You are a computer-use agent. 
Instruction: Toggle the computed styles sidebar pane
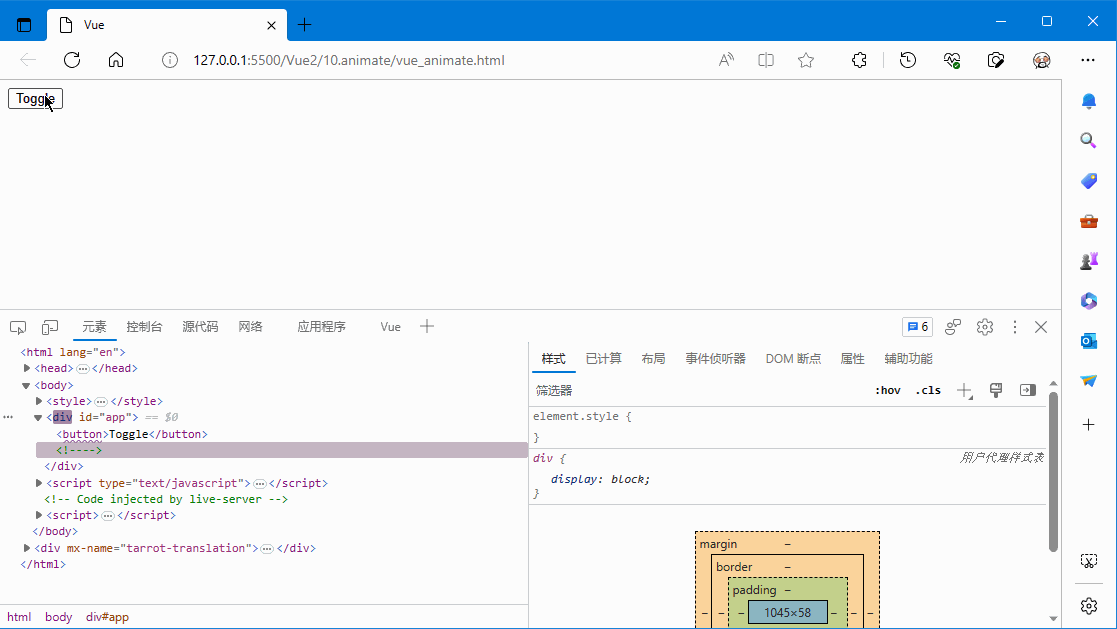click(x=1027, y=390)
